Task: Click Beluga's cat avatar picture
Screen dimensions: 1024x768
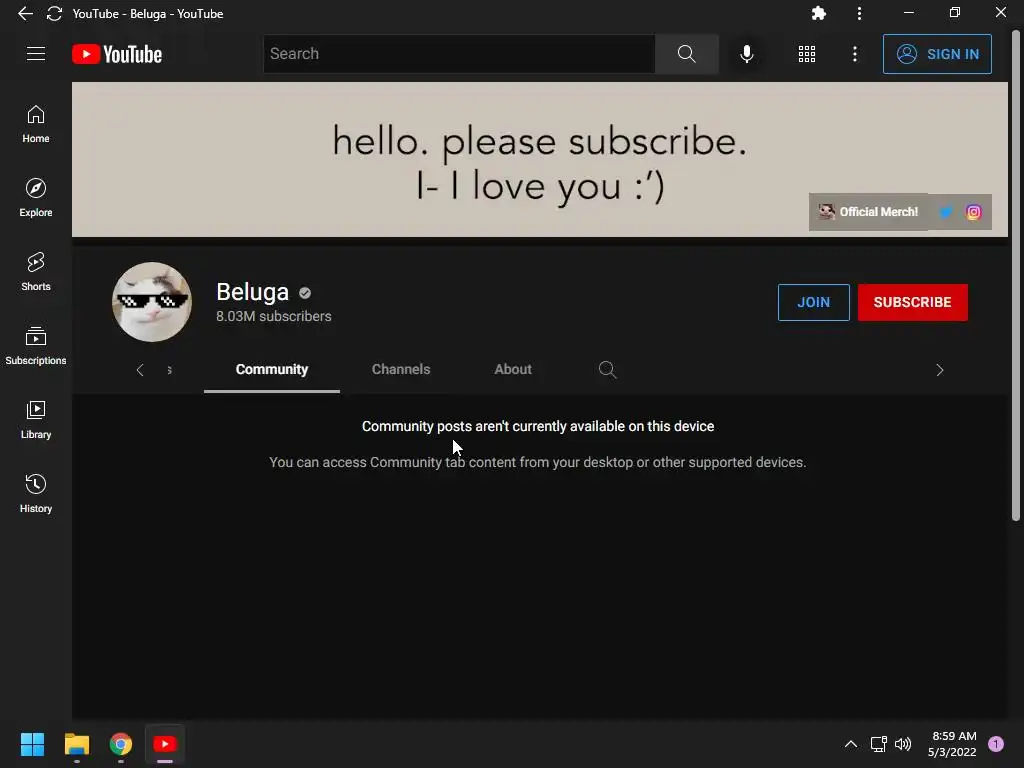Action: [152, 302]
